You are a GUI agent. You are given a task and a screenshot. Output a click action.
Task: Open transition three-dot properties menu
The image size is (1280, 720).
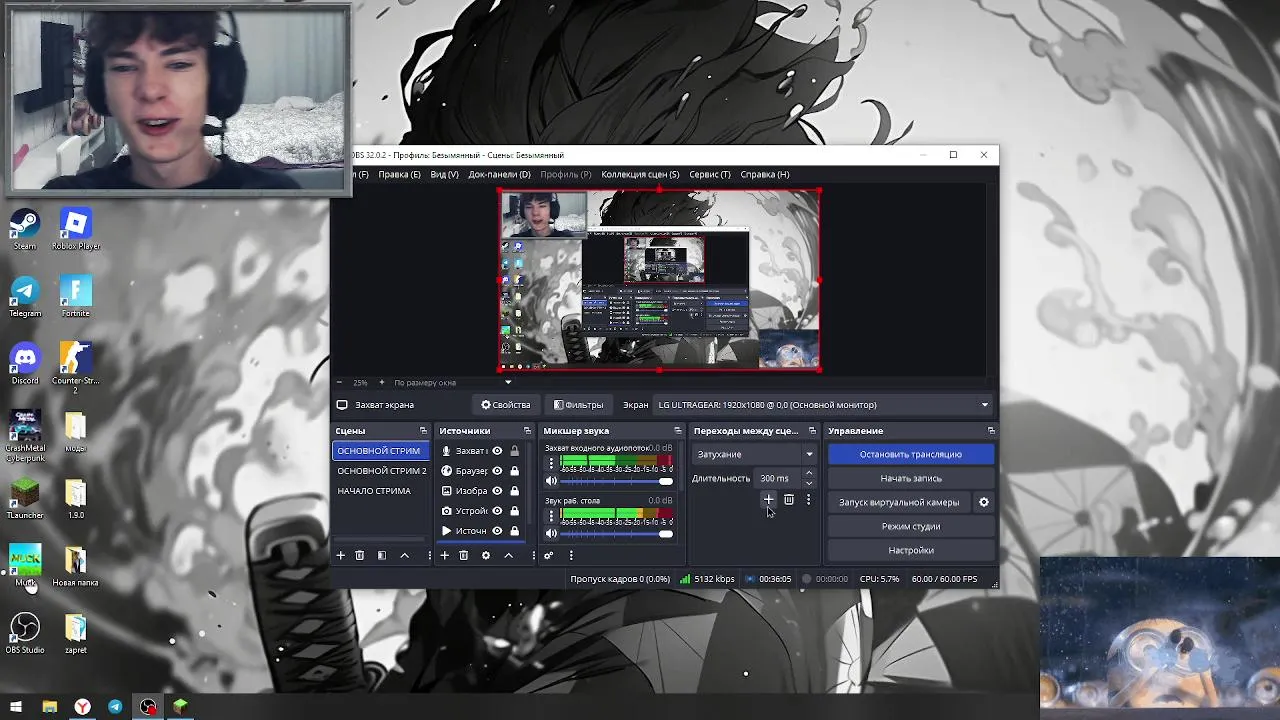click(x=808, y=499)
